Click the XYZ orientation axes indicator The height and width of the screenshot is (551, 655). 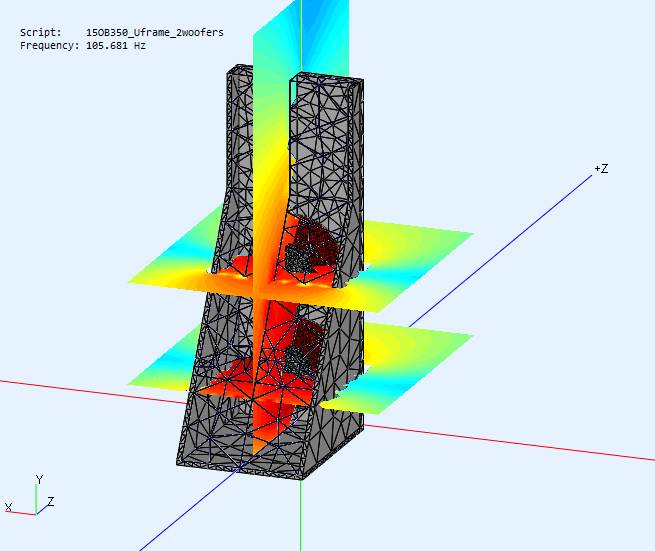(30, 495)
